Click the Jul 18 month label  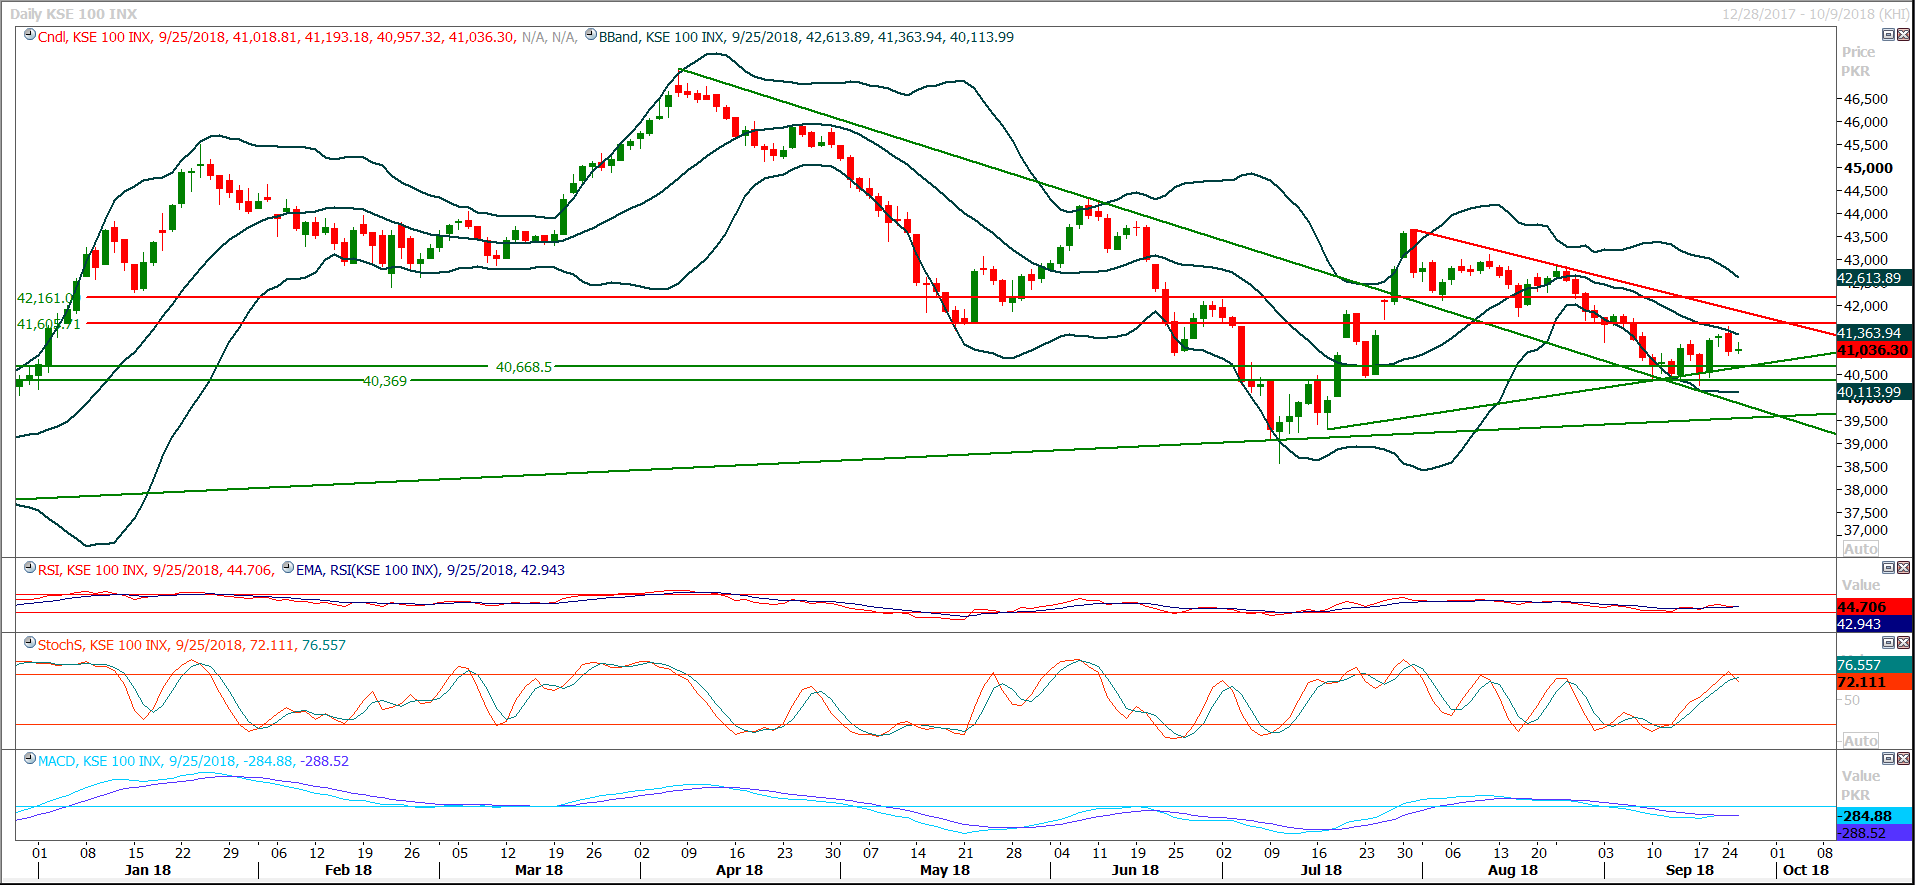tap(1321, 870)
